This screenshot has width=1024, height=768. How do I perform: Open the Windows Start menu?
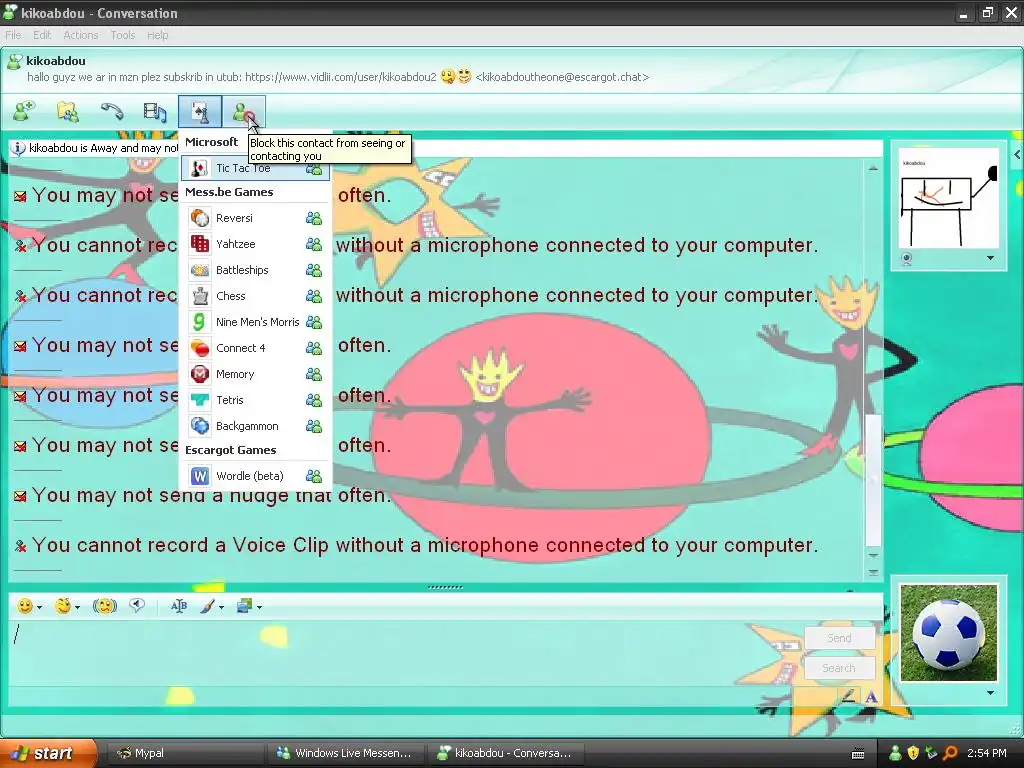click(x=48, y=753)
